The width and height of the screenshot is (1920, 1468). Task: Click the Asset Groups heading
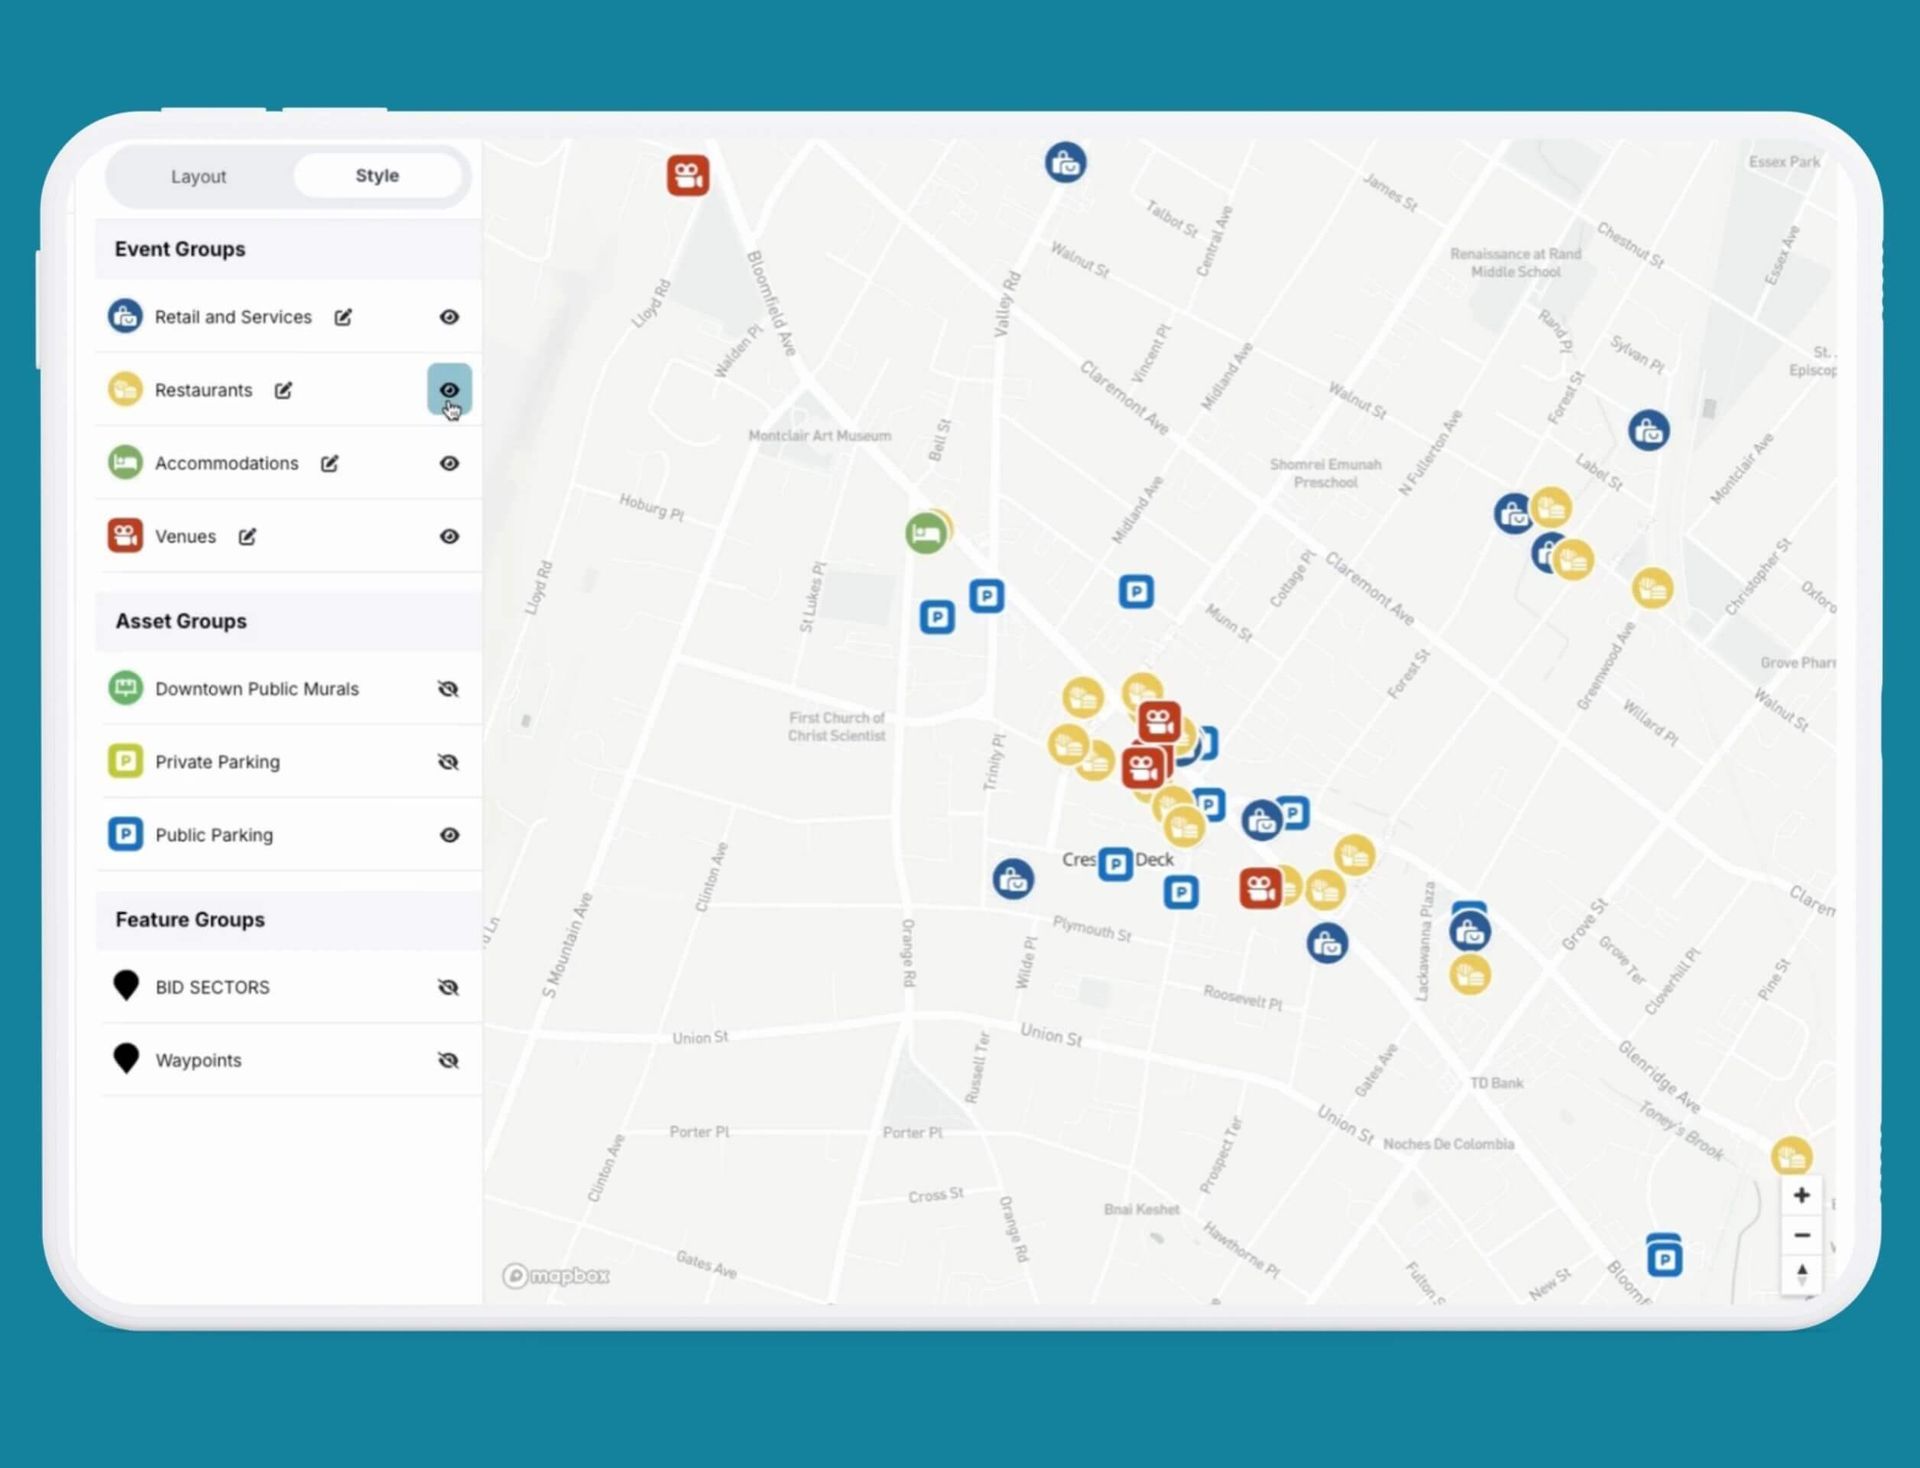pyautogui.click(x=181, y=621)
